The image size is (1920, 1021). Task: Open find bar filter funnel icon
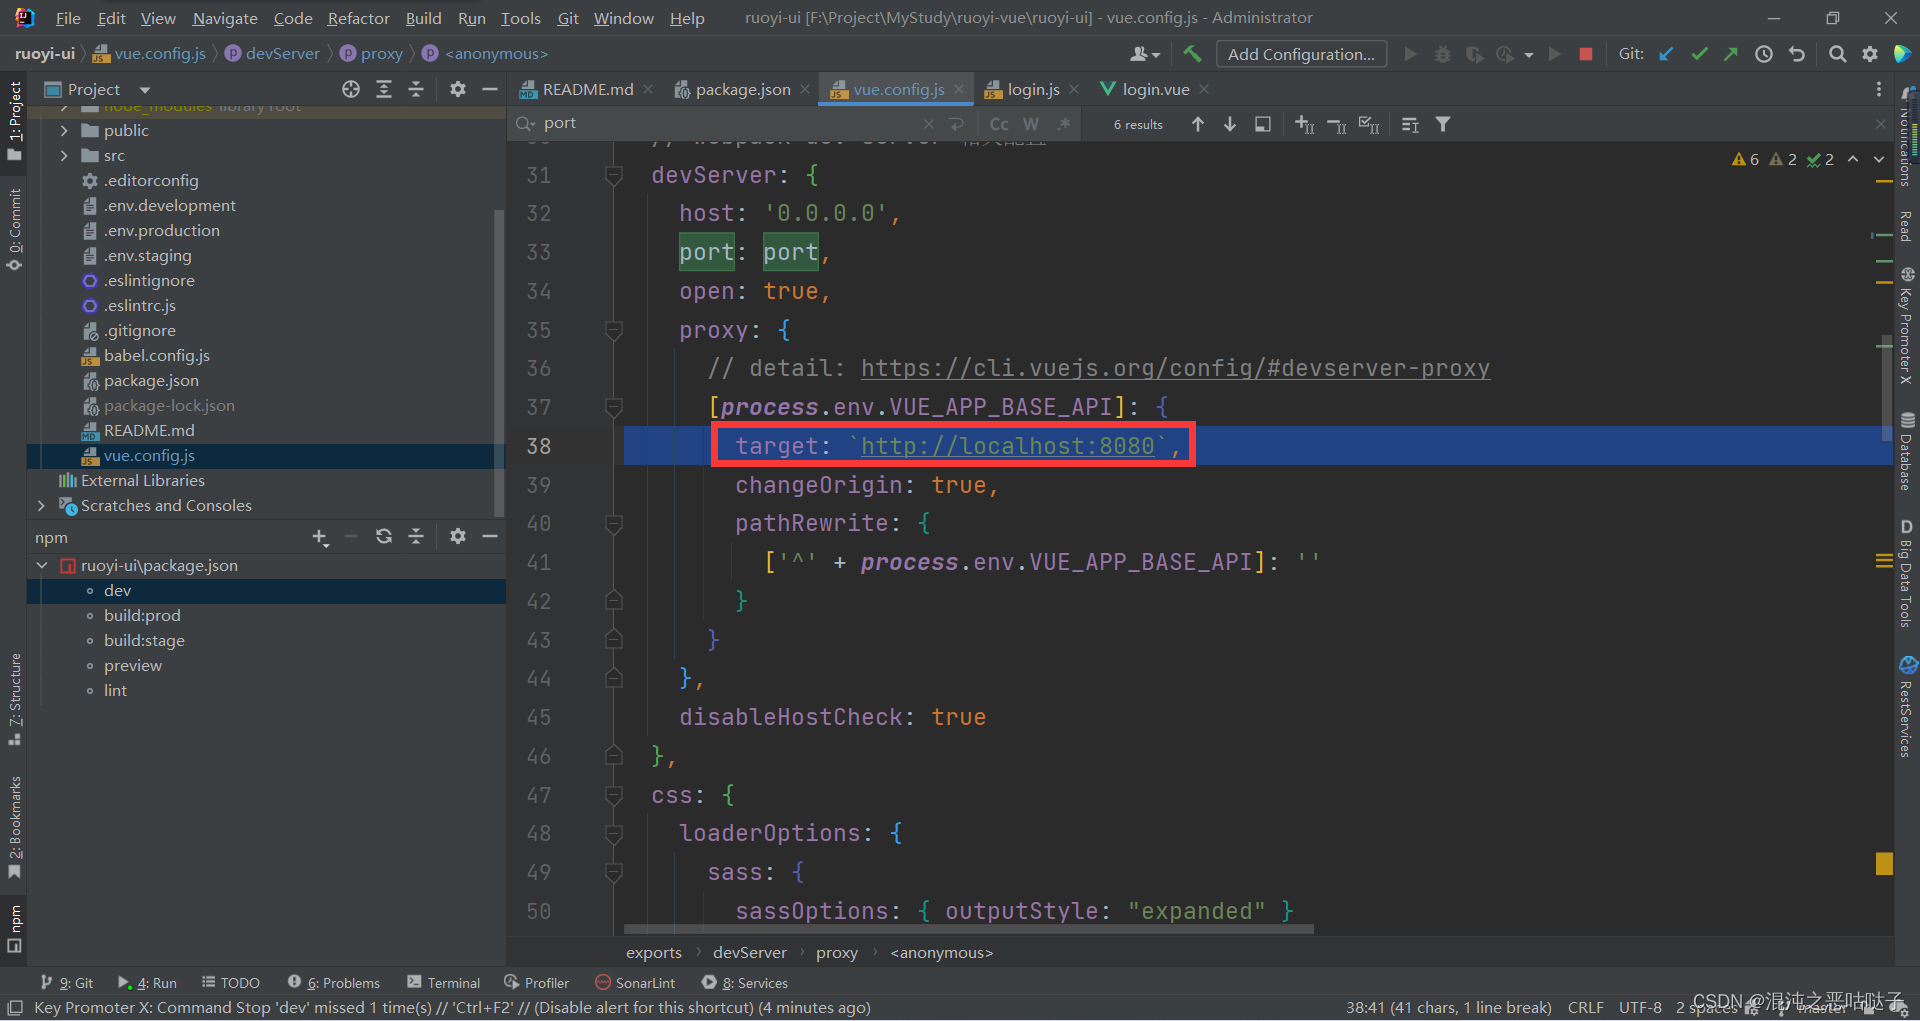point(1443,124)
